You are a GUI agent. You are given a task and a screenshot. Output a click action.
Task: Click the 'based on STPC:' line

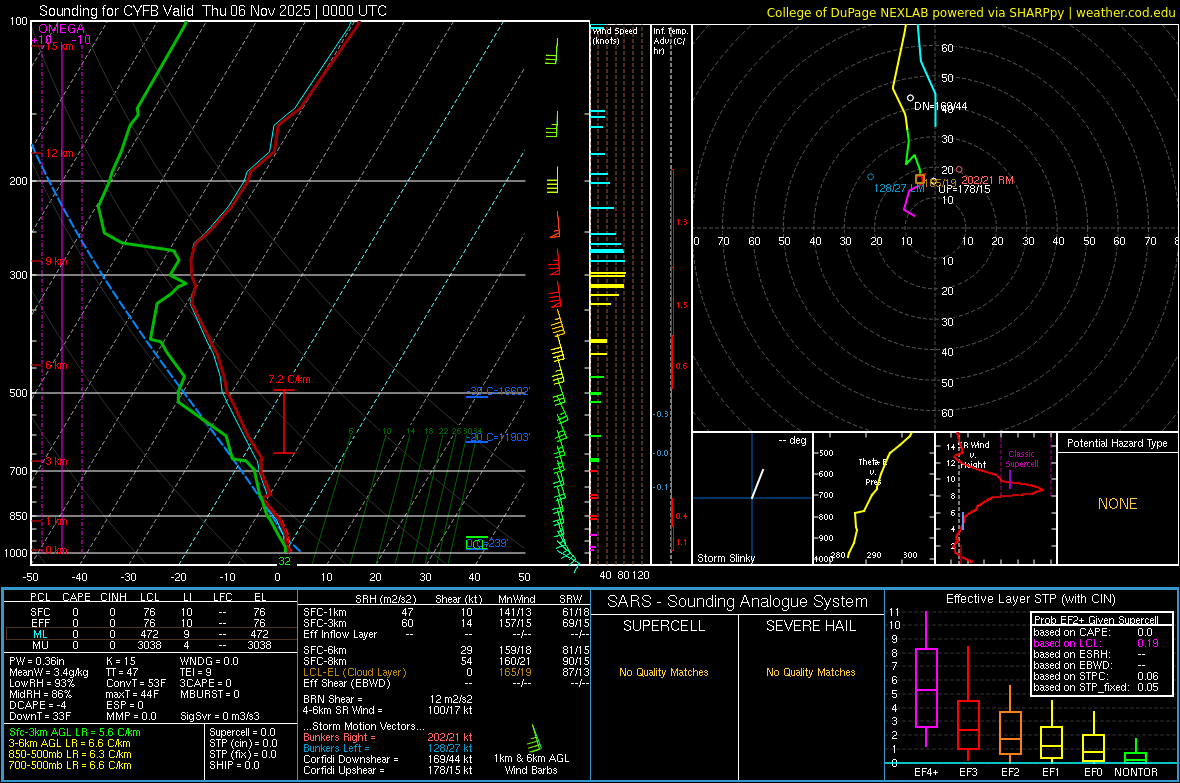point(1096,676)
